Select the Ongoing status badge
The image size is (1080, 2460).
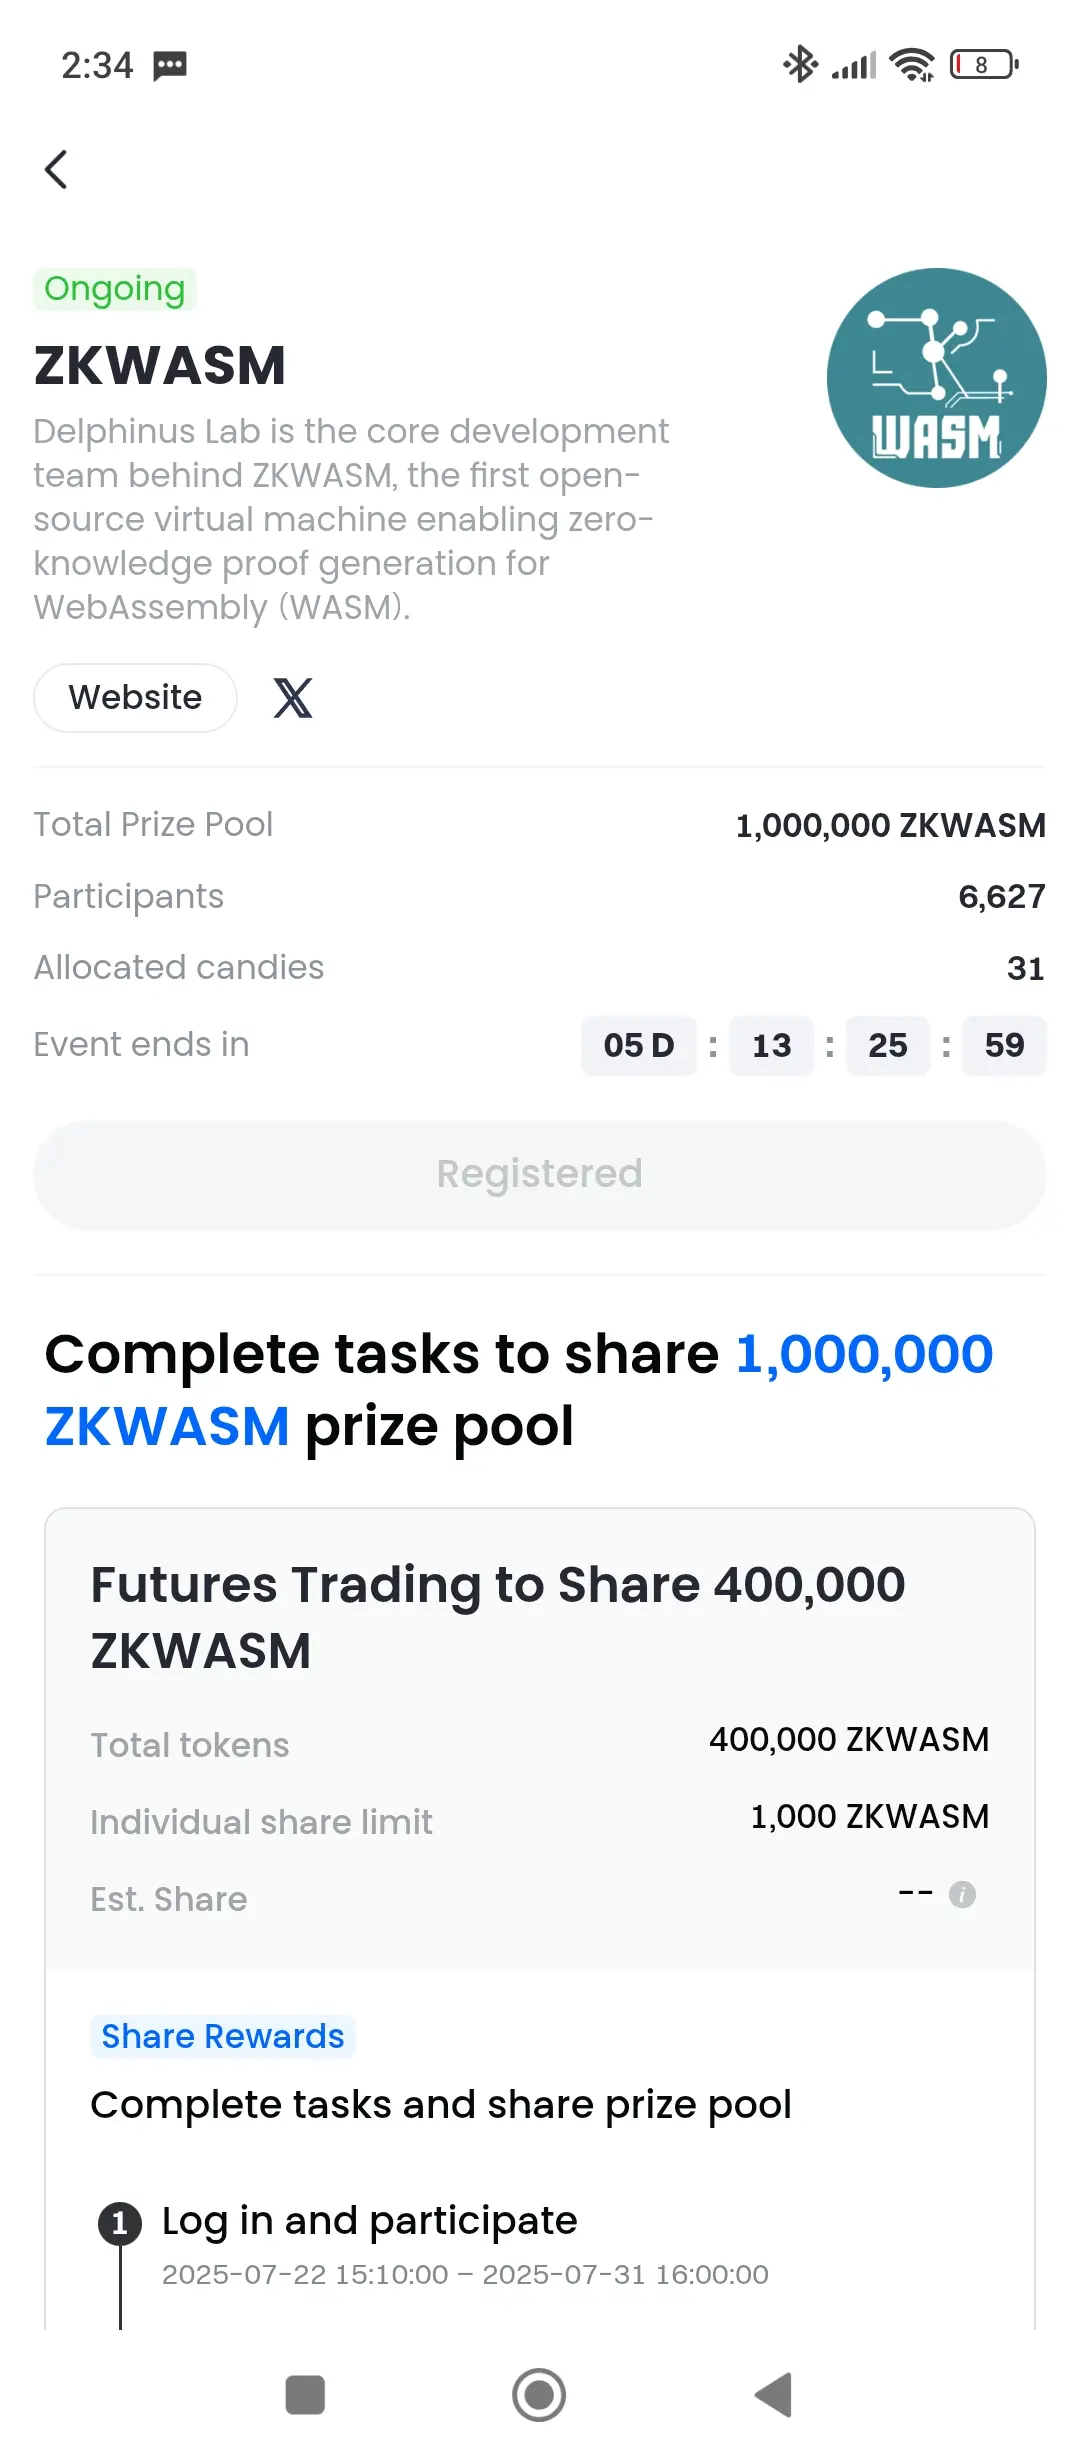tap(115, 289)
